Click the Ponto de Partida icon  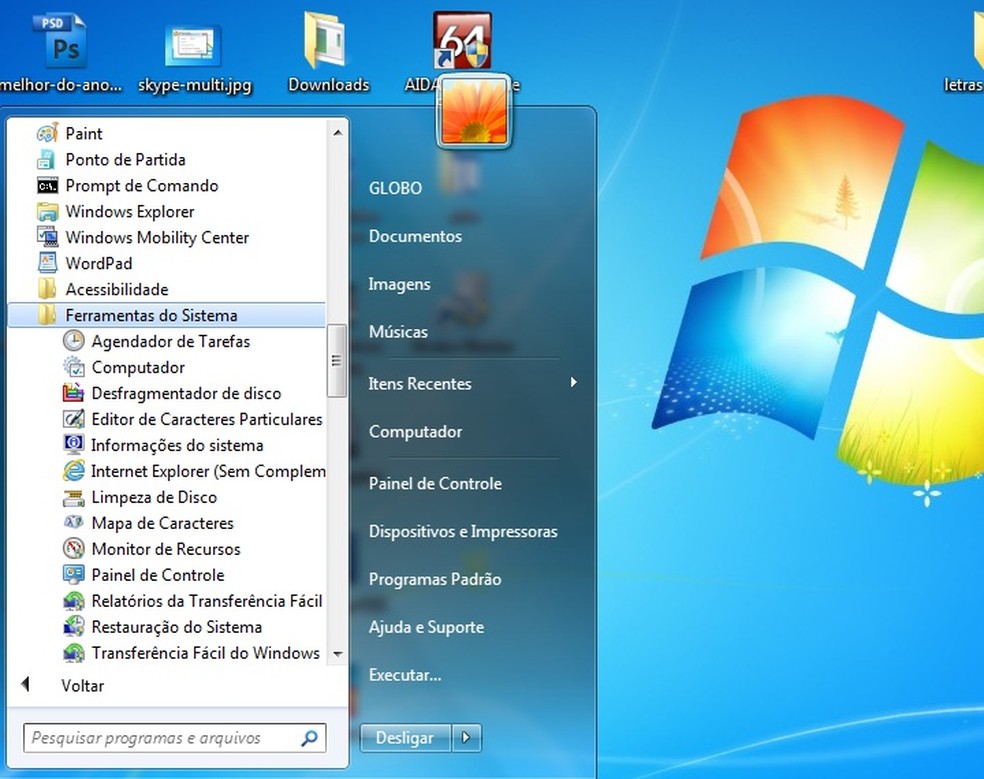46,159
